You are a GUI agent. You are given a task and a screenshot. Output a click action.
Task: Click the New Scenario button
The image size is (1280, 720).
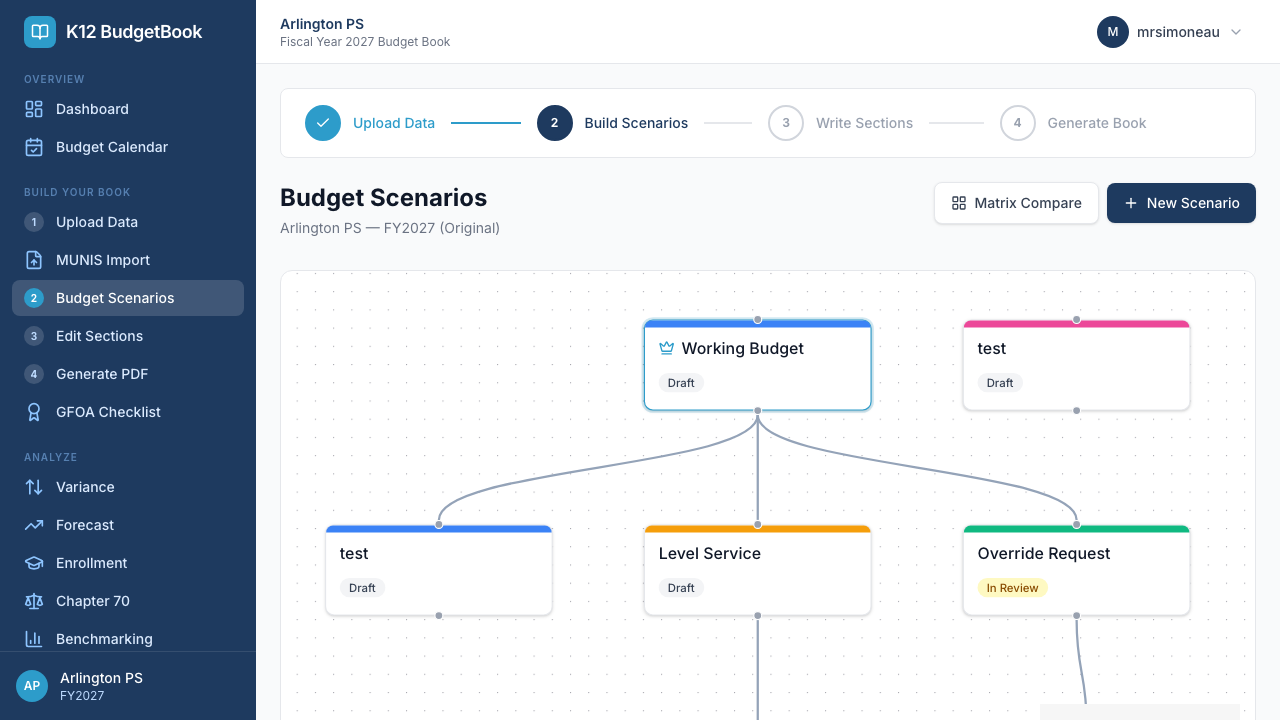tap(1181, 203)
